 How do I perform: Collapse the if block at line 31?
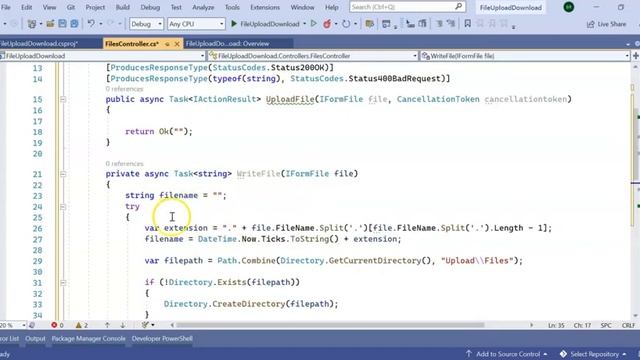point(63,282)
